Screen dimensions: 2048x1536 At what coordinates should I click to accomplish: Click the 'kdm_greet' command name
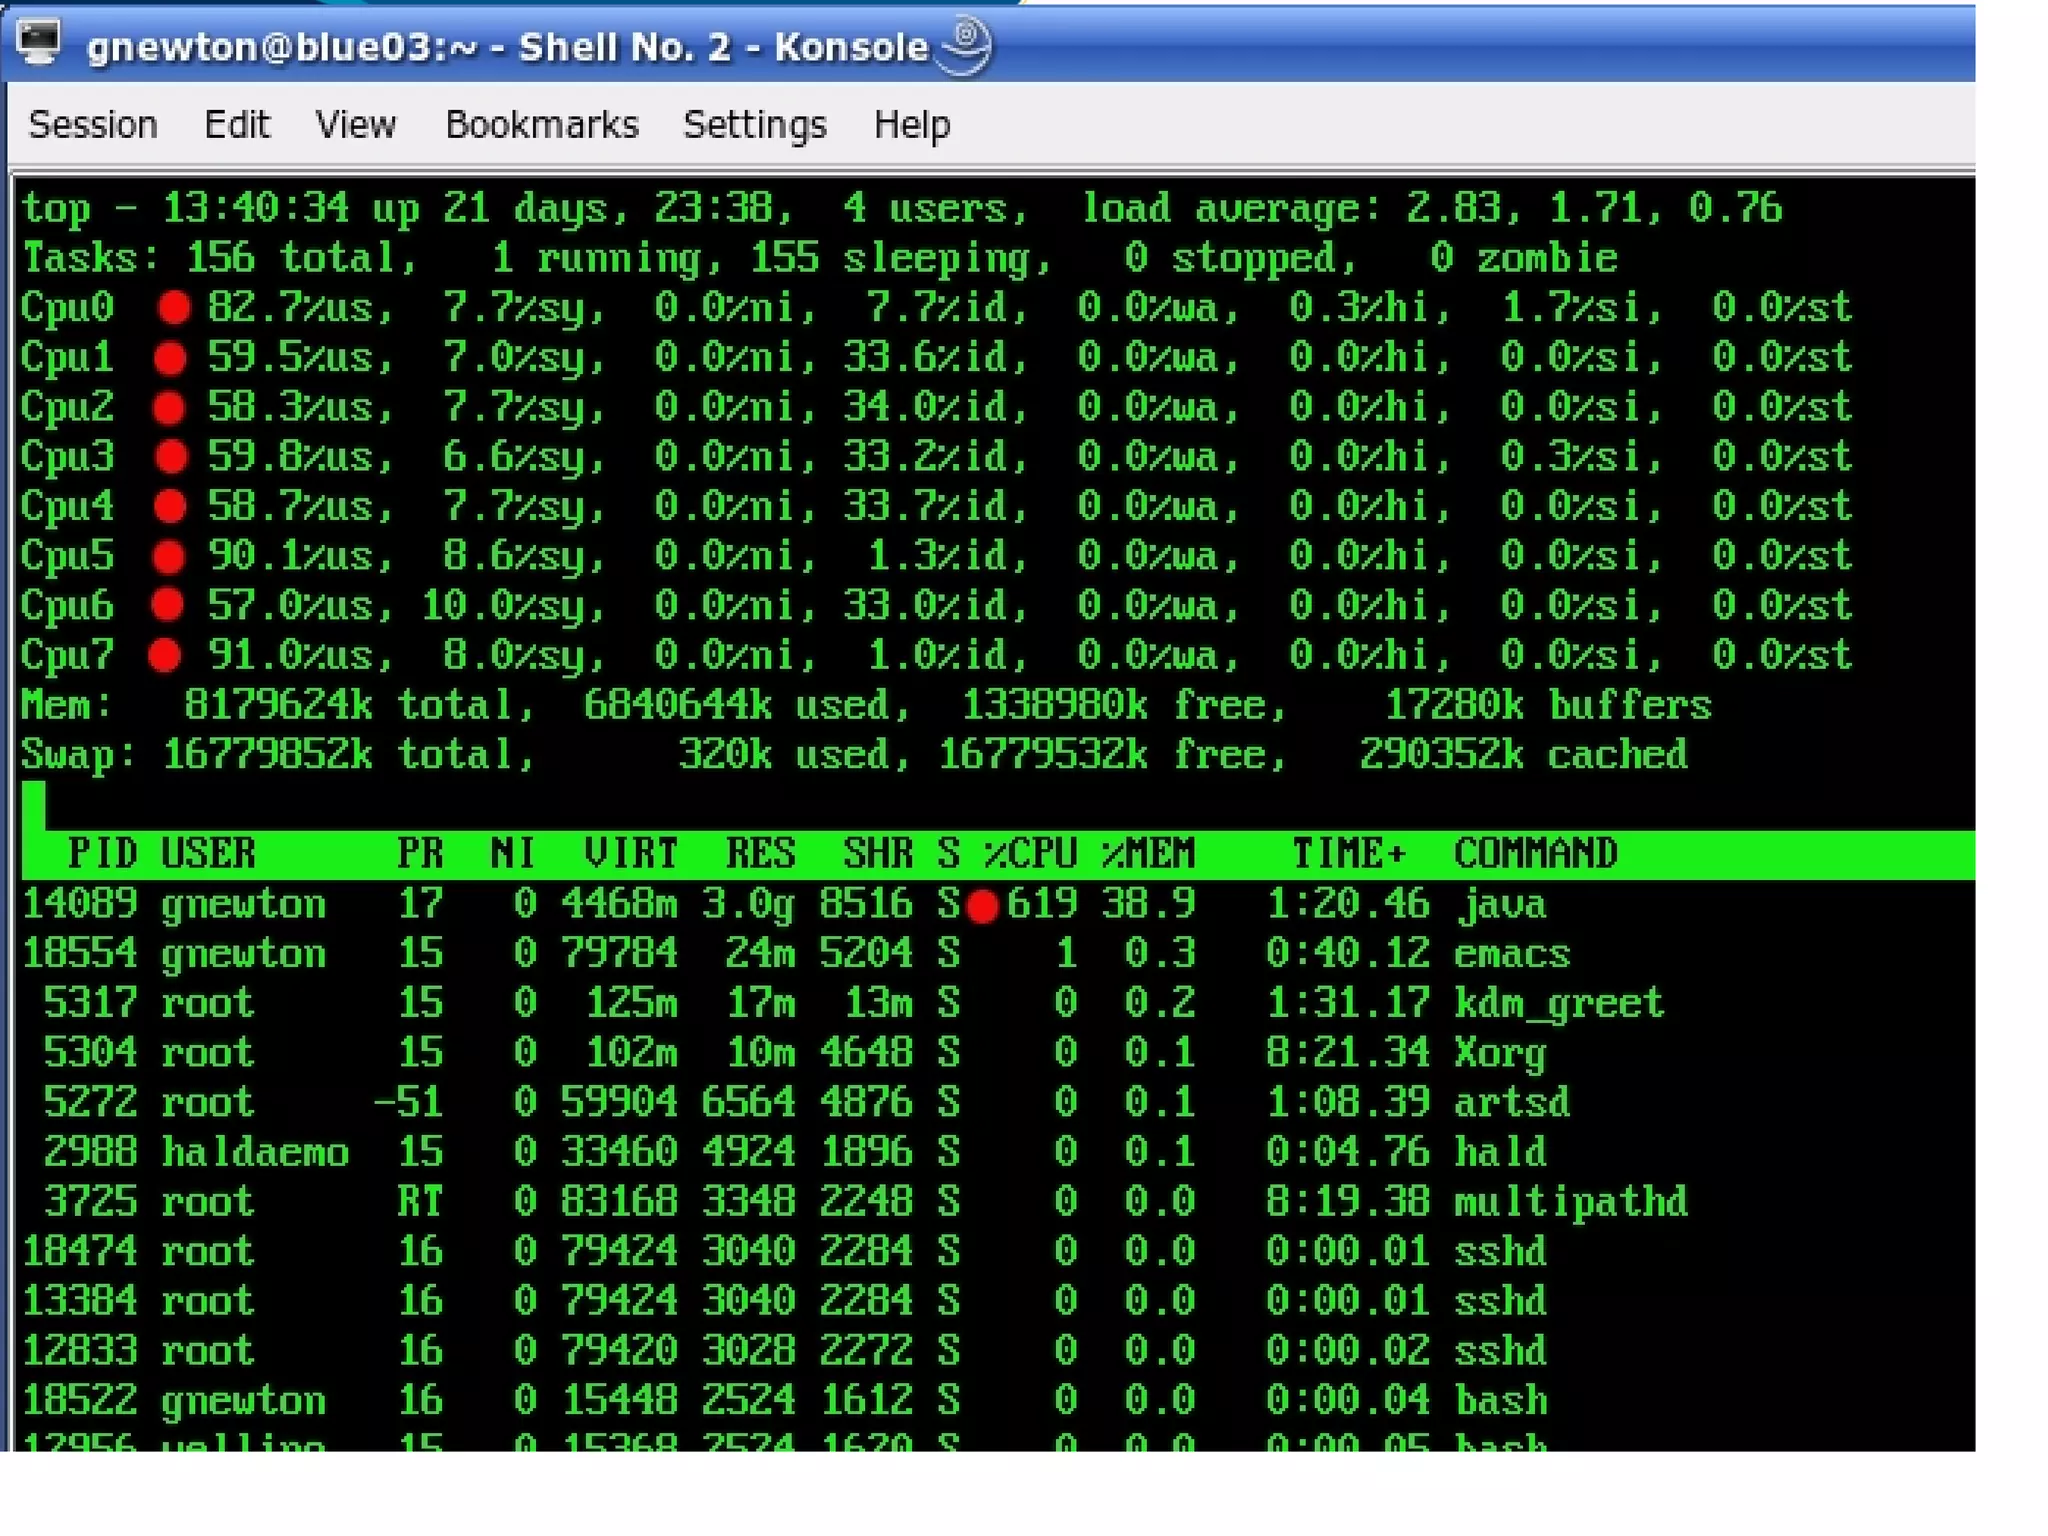[1559, 1005]
